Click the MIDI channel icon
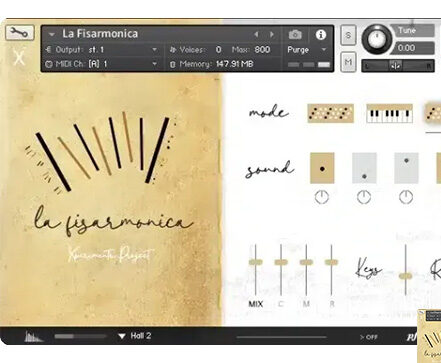Screen dimensions: 441x363 (x=49, y=64)
